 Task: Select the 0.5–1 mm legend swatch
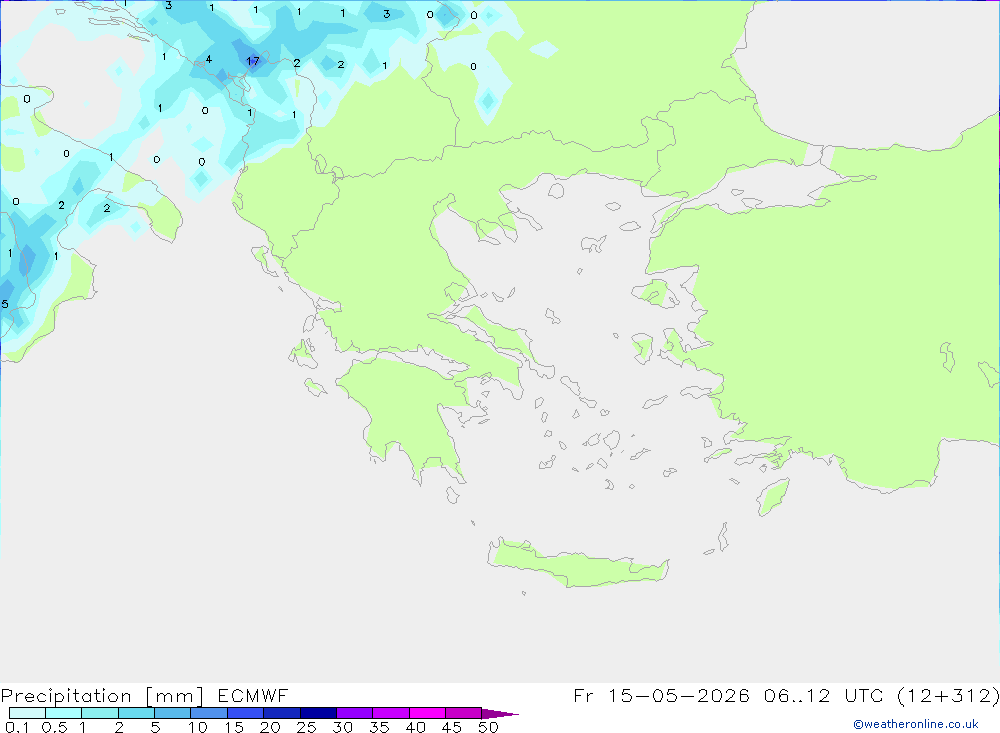[64, 713]
